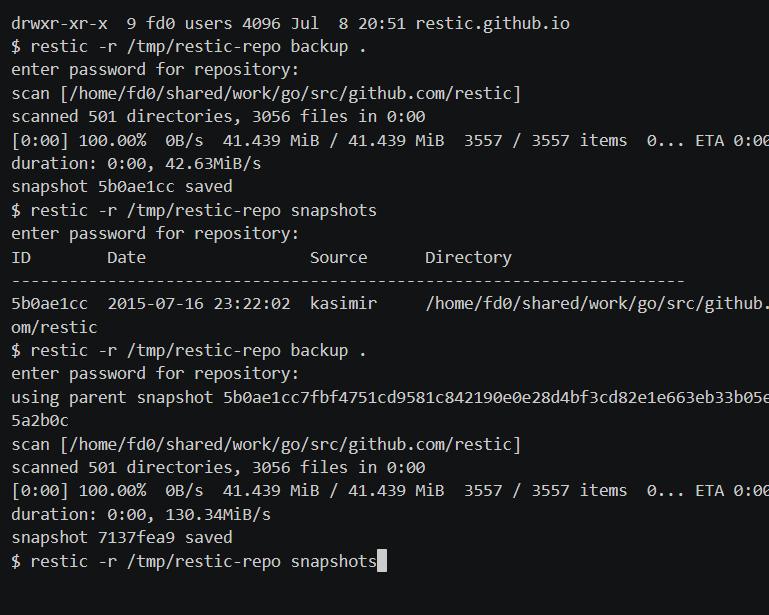Click the wrapped '5a2b0c' hash remainder
The height and width of the screenshot is (615, 769).
point(40,421)
